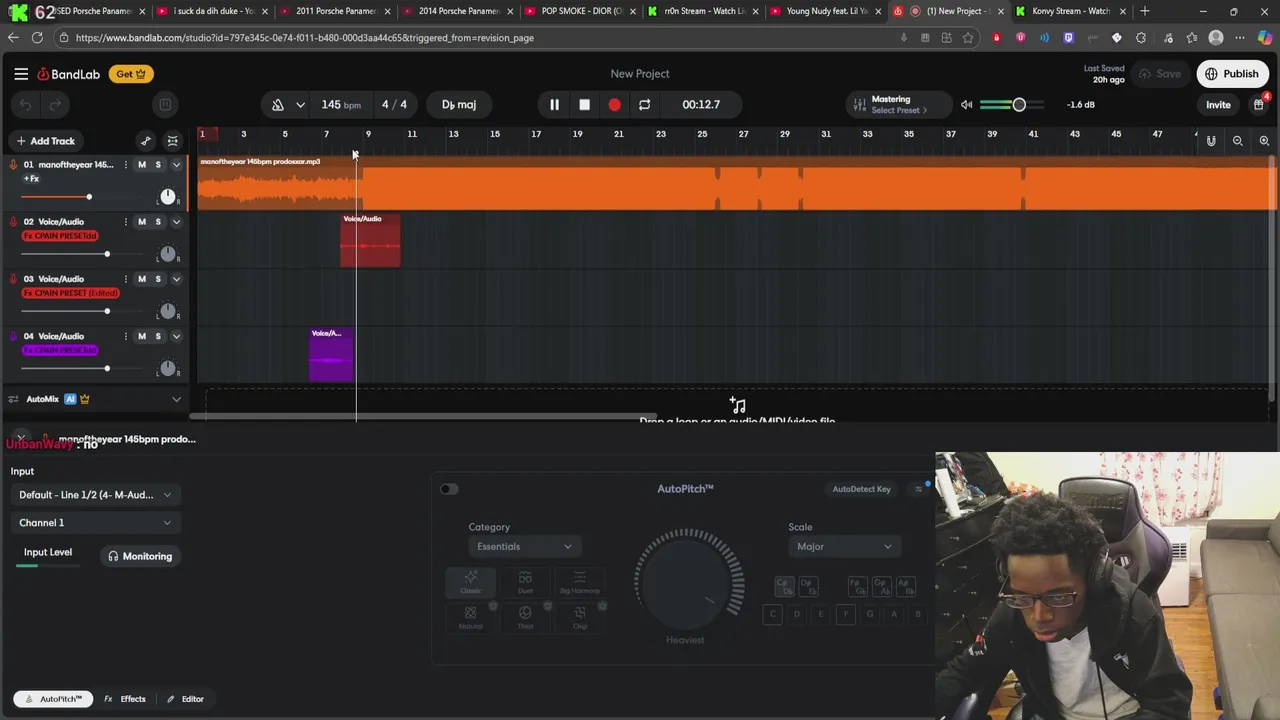Click the microphone icon of track 04
This screenshot has width=1280, height=720.
coord(13,336)
